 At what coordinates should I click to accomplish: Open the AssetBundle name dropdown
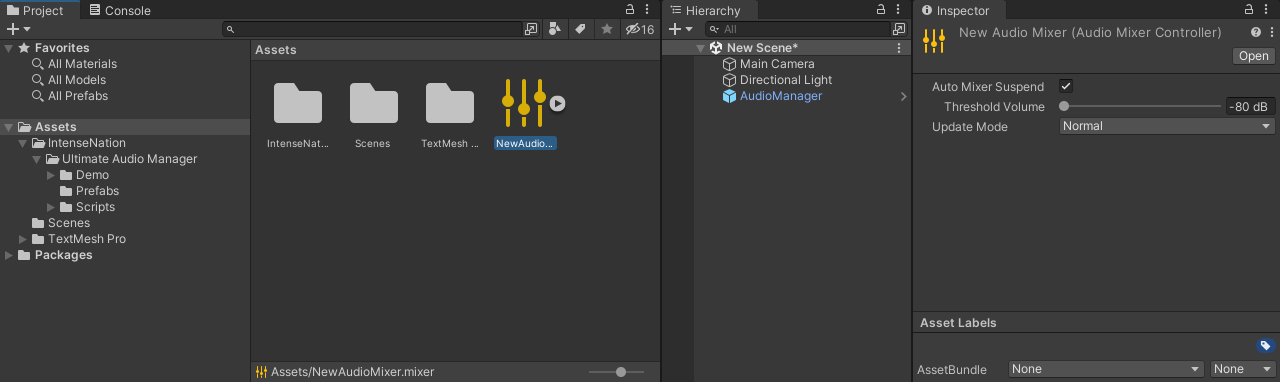pyautogui.click(x=1106, y=369)
